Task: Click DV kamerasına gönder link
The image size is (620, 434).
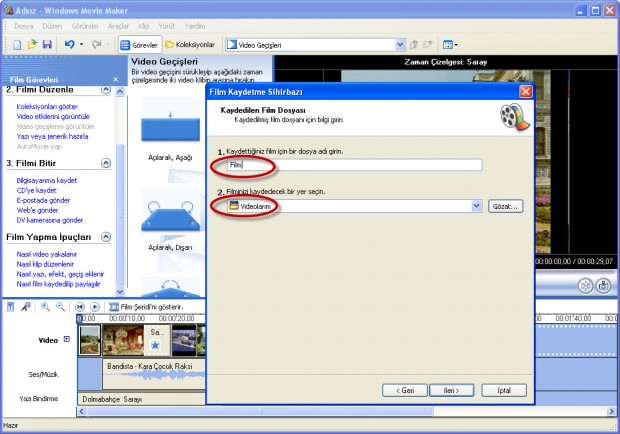Action: click(x=50, y=220)
